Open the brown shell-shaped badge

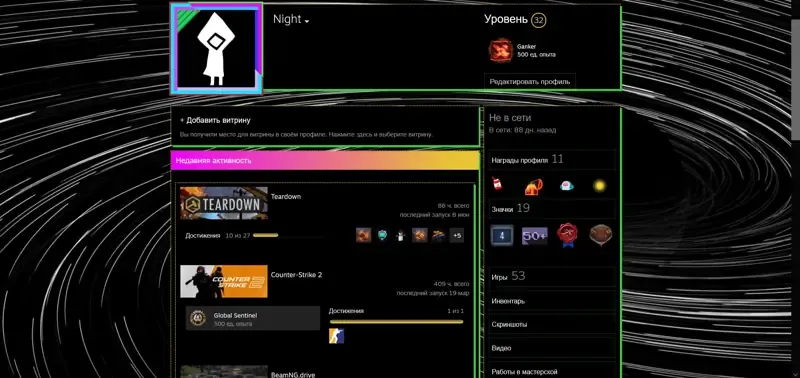point(600,236)
